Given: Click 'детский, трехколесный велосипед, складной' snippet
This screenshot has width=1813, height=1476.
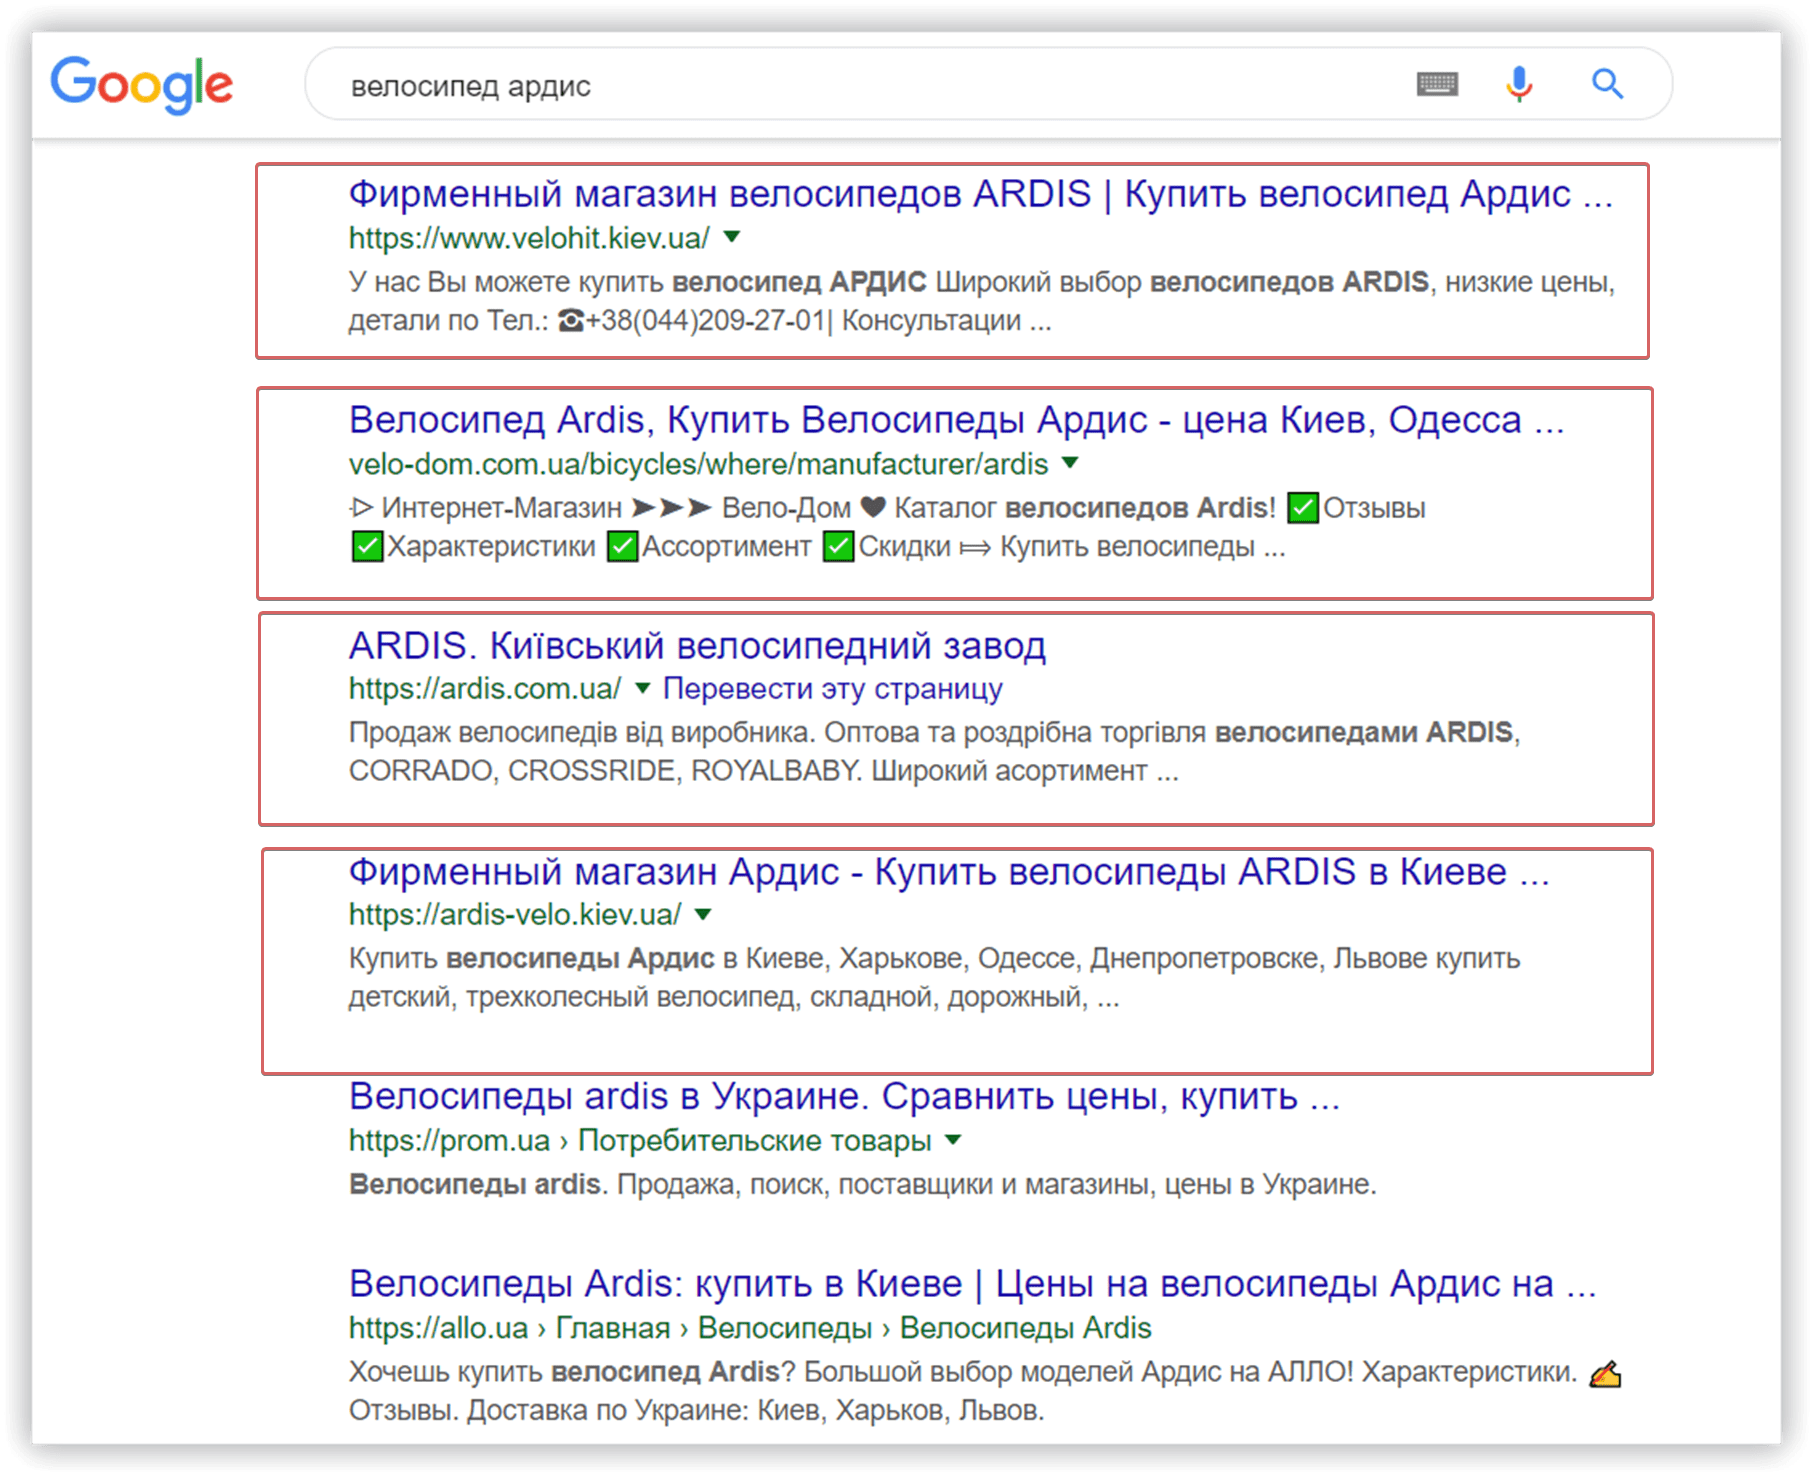Looking at the screenshot, I should coord(644,998).
